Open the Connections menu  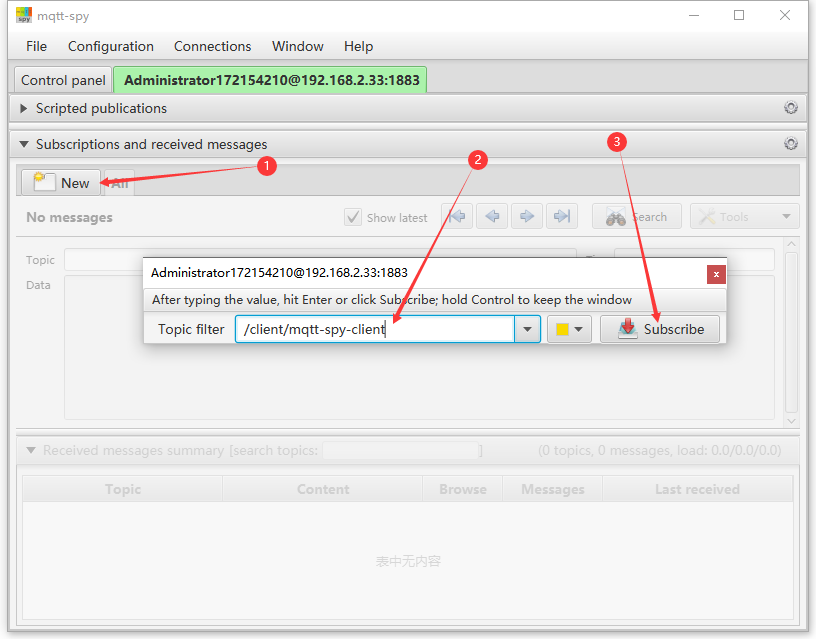click(x=212, y=46)
